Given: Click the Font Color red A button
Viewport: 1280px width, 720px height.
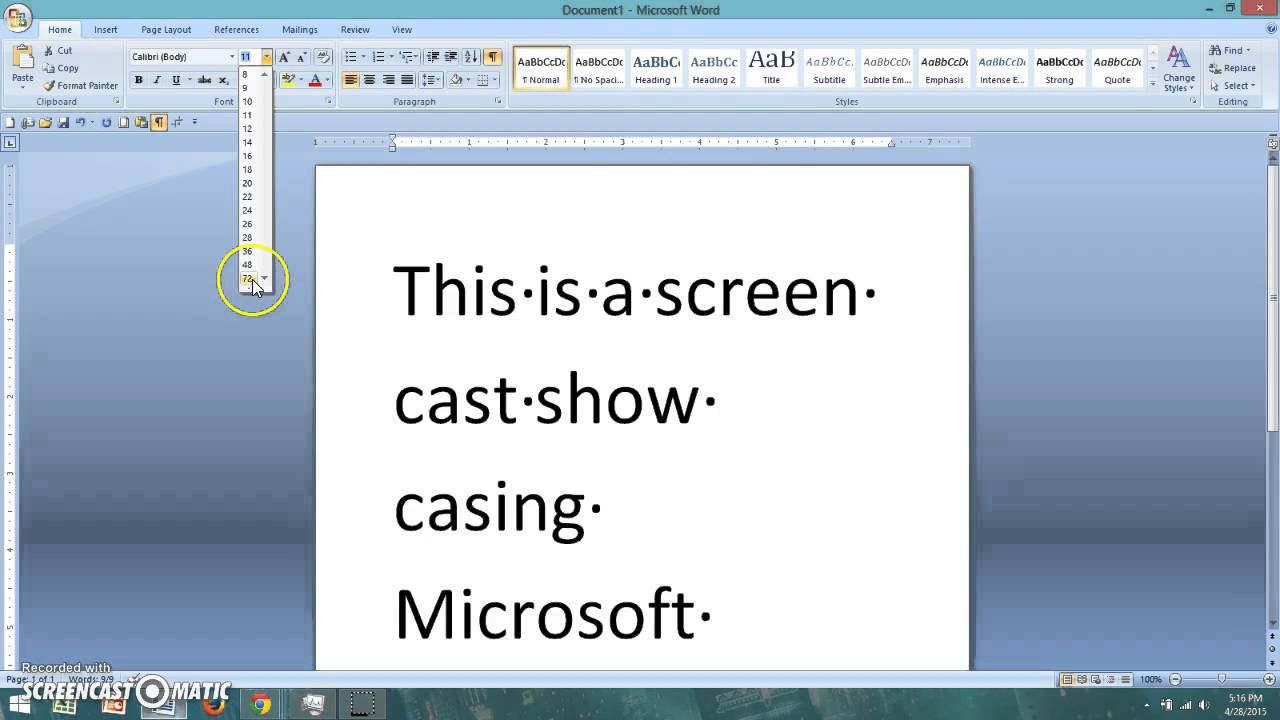Looking at the screenshot, I should tap(315, 80).
